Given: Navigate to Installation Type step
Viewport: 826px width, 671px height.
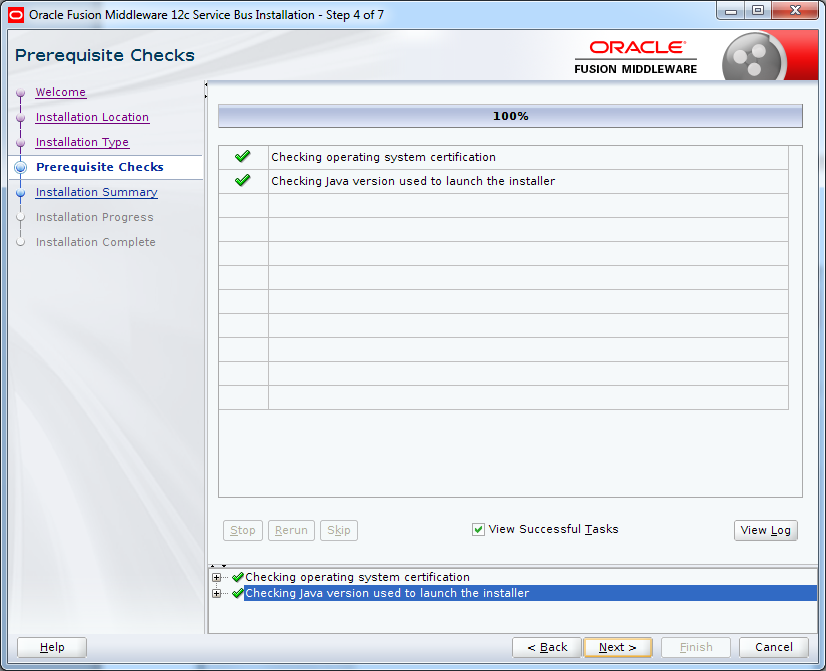Looking at the screenshot, I should 82,142.
